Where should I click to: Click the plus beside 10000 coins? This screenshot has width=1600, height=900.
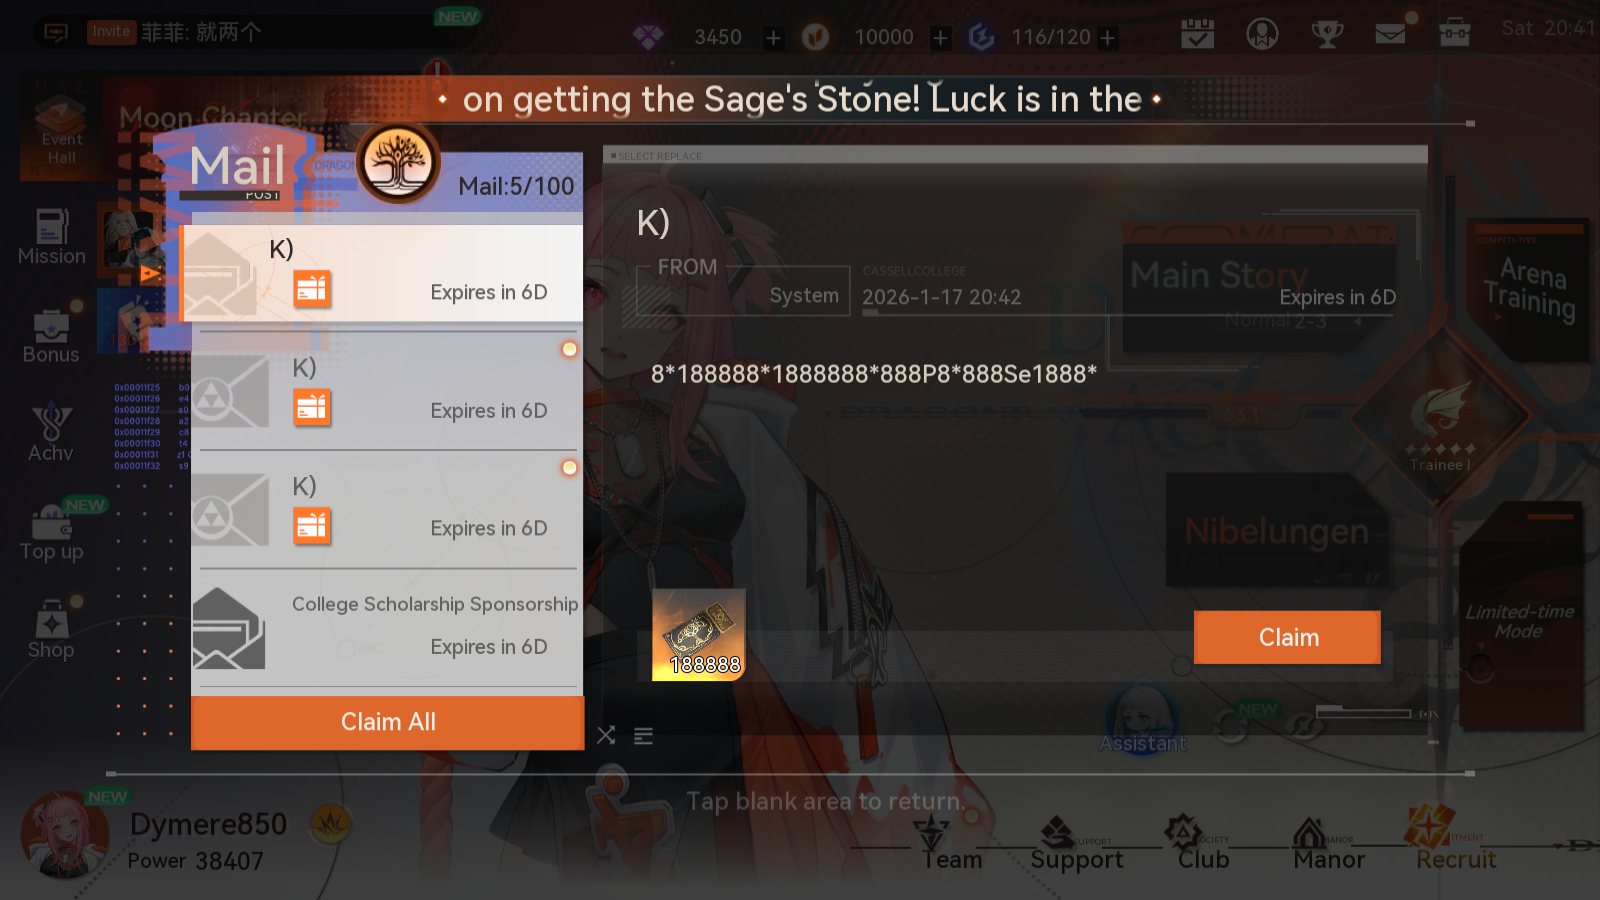point(941,38)
